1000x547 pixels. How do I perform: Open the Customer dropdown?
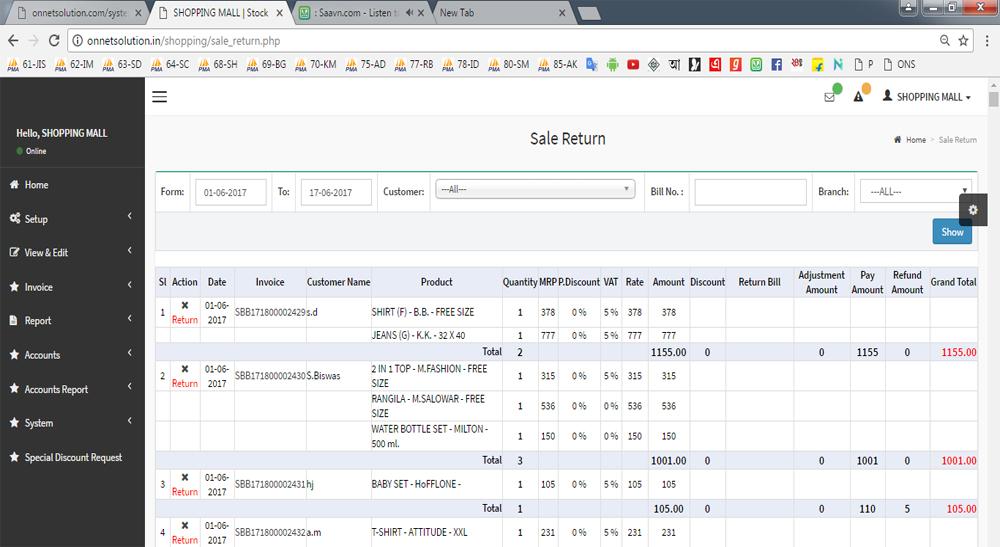535,189
